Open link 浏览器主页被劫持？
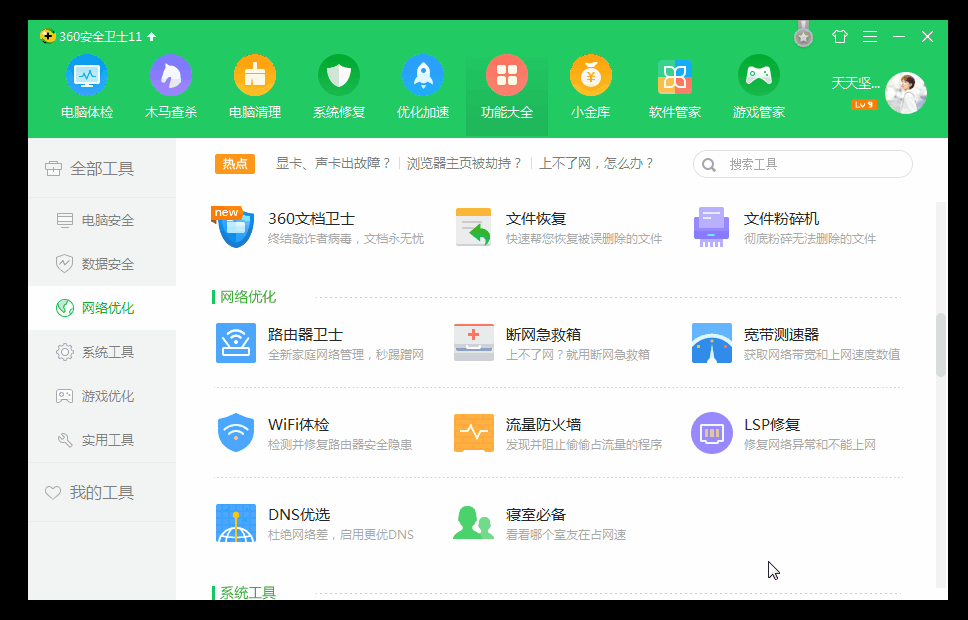Screen dimensions: 968x620 (x=464, y=164)
